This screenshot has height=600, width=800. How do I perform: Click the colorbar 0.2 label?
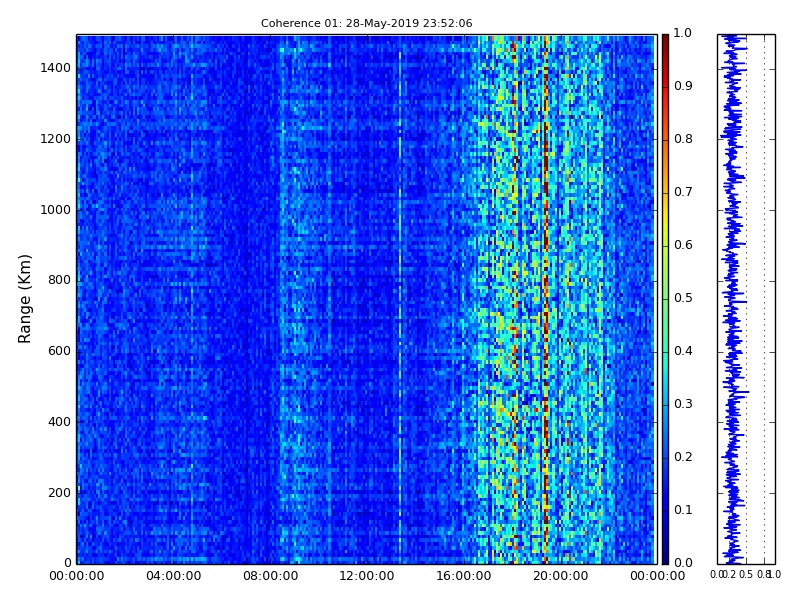click(683, 457)
